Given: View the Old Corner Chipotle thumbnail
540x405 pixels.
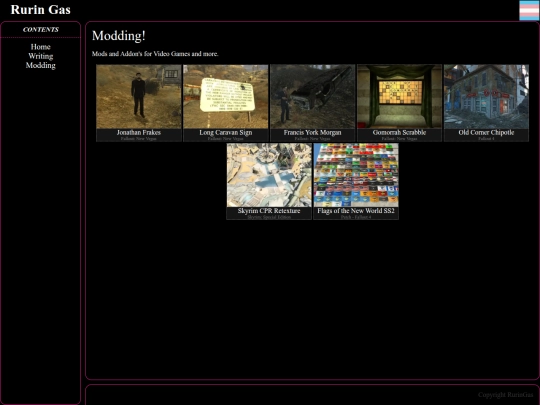Looking at the screenshot, I should coord(486,97).
